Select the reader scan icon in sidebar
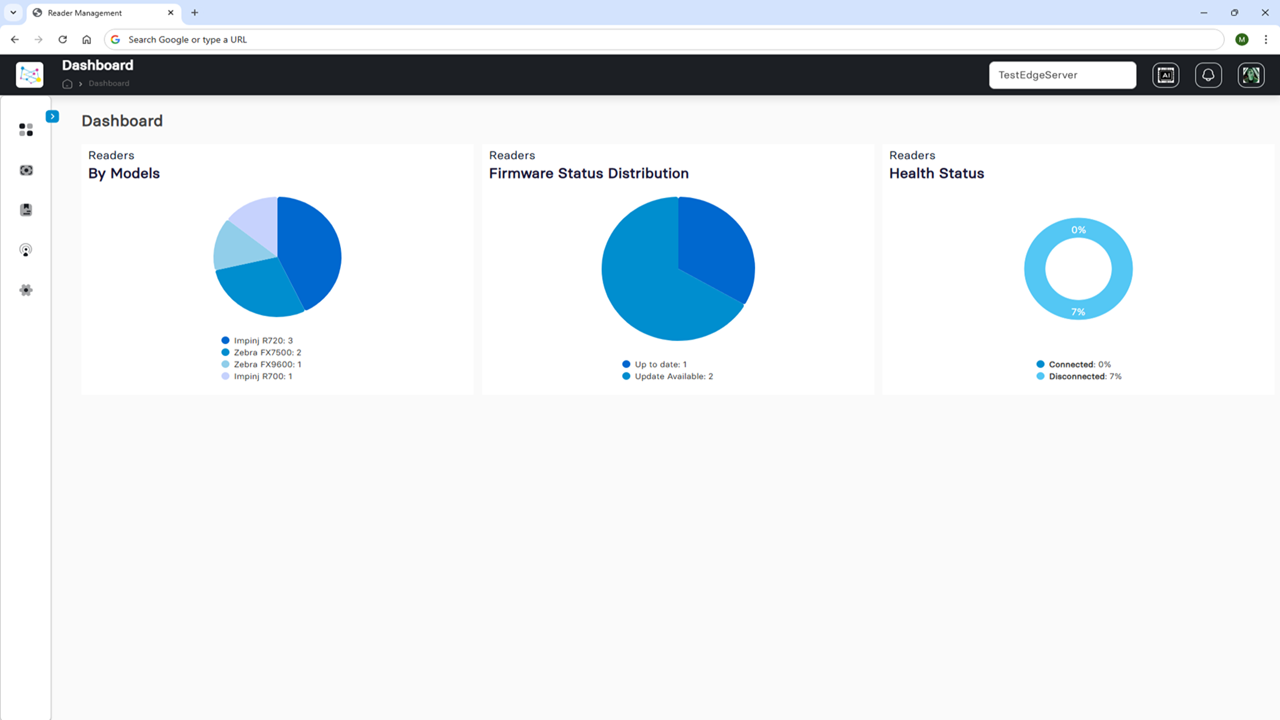The image size is (1280, 720). coord(26,170)
